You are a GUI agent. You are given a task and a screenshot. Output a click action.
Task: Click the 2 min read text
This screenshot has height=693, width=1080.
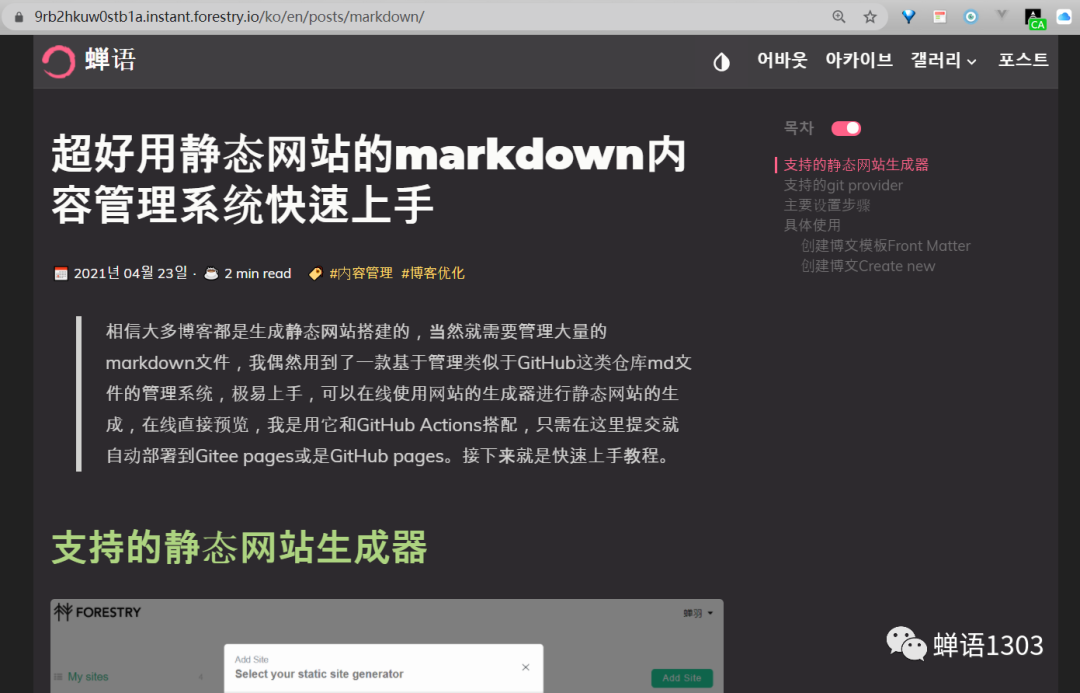pyautogui.click(x=258, y=273)
